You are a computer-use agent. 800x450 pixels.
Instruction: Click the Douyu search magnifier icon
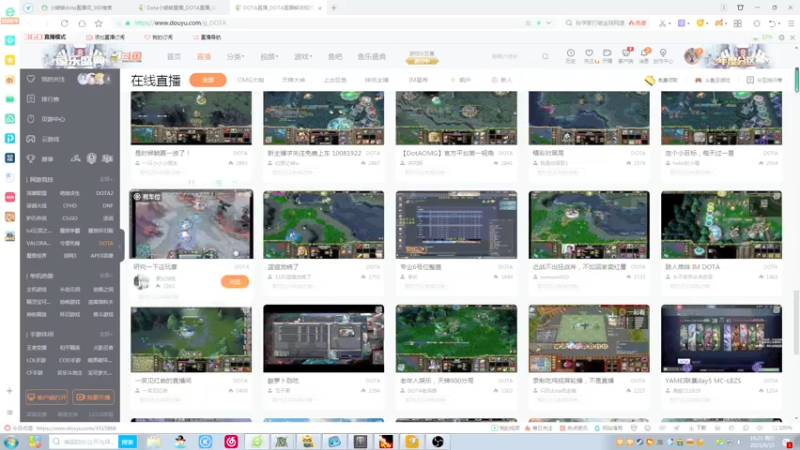(x=545, y=56)
